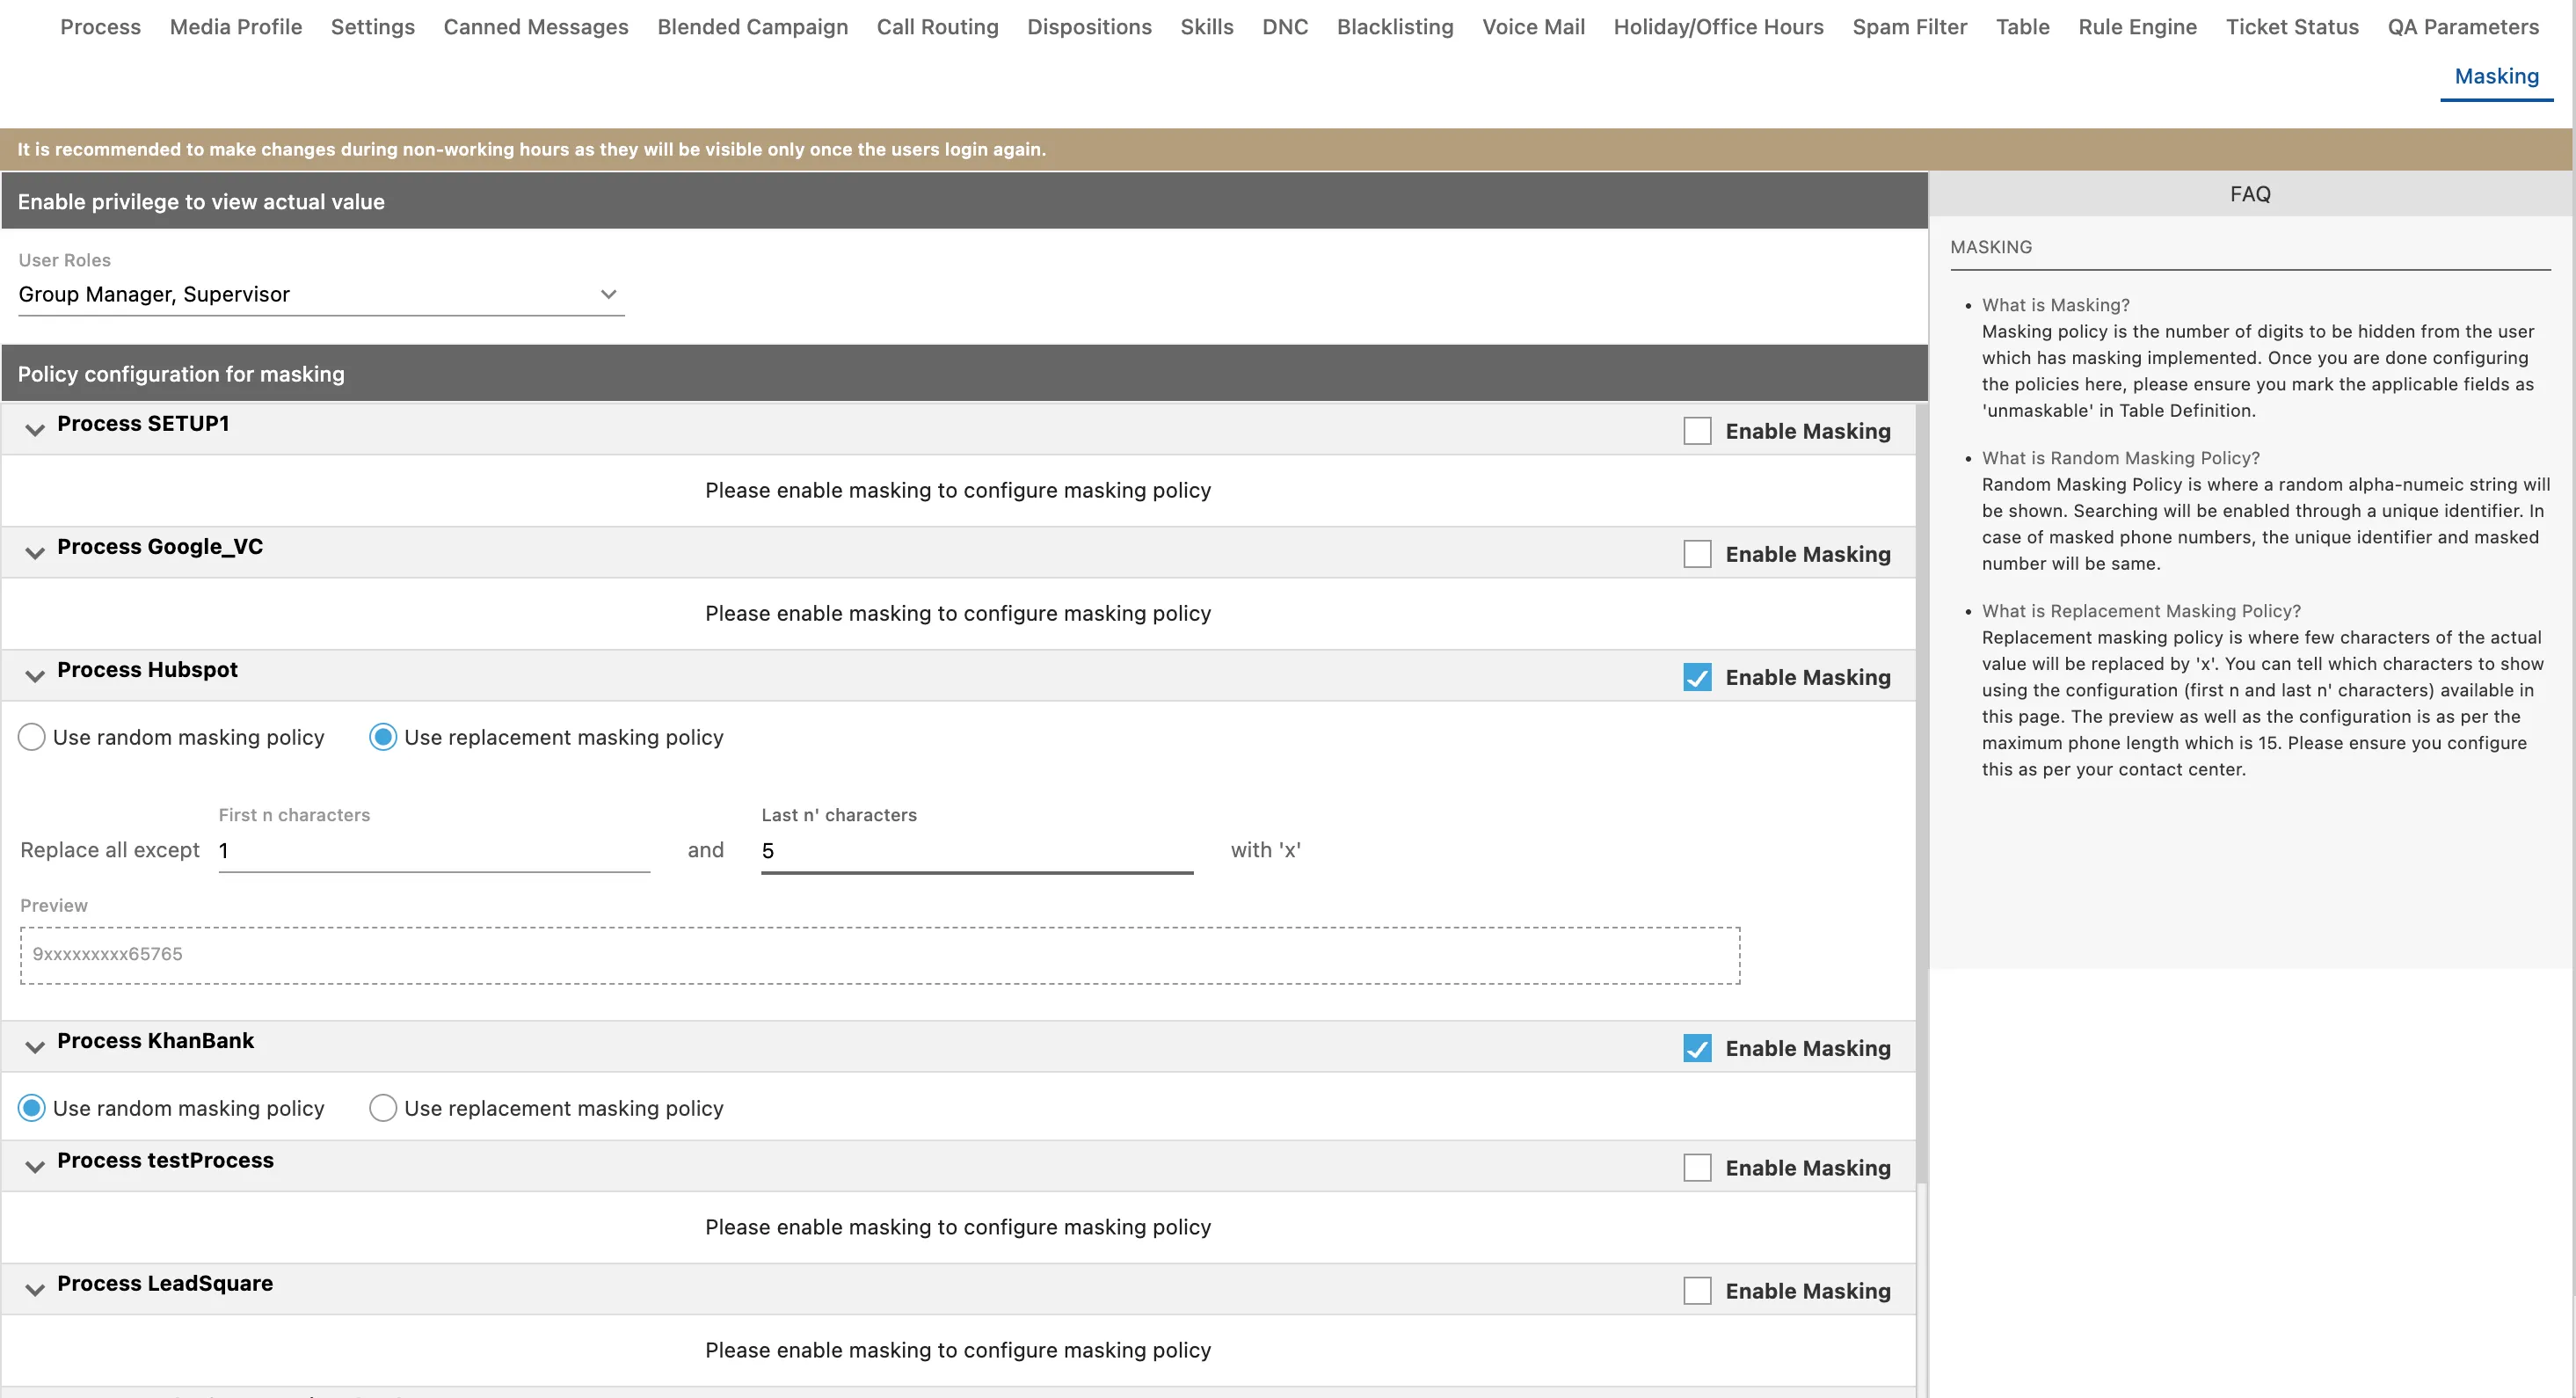Select replacement masking policy for Hubspot
This screenshot has height=1398, width=2576.
click(383, 737)
